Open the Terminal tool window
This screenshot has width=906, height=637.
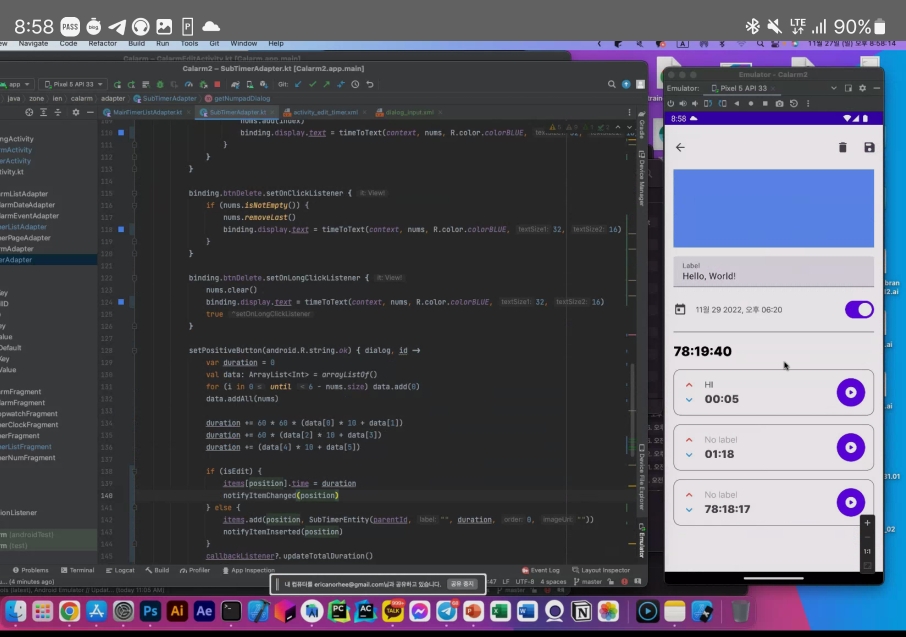point(77,570)
